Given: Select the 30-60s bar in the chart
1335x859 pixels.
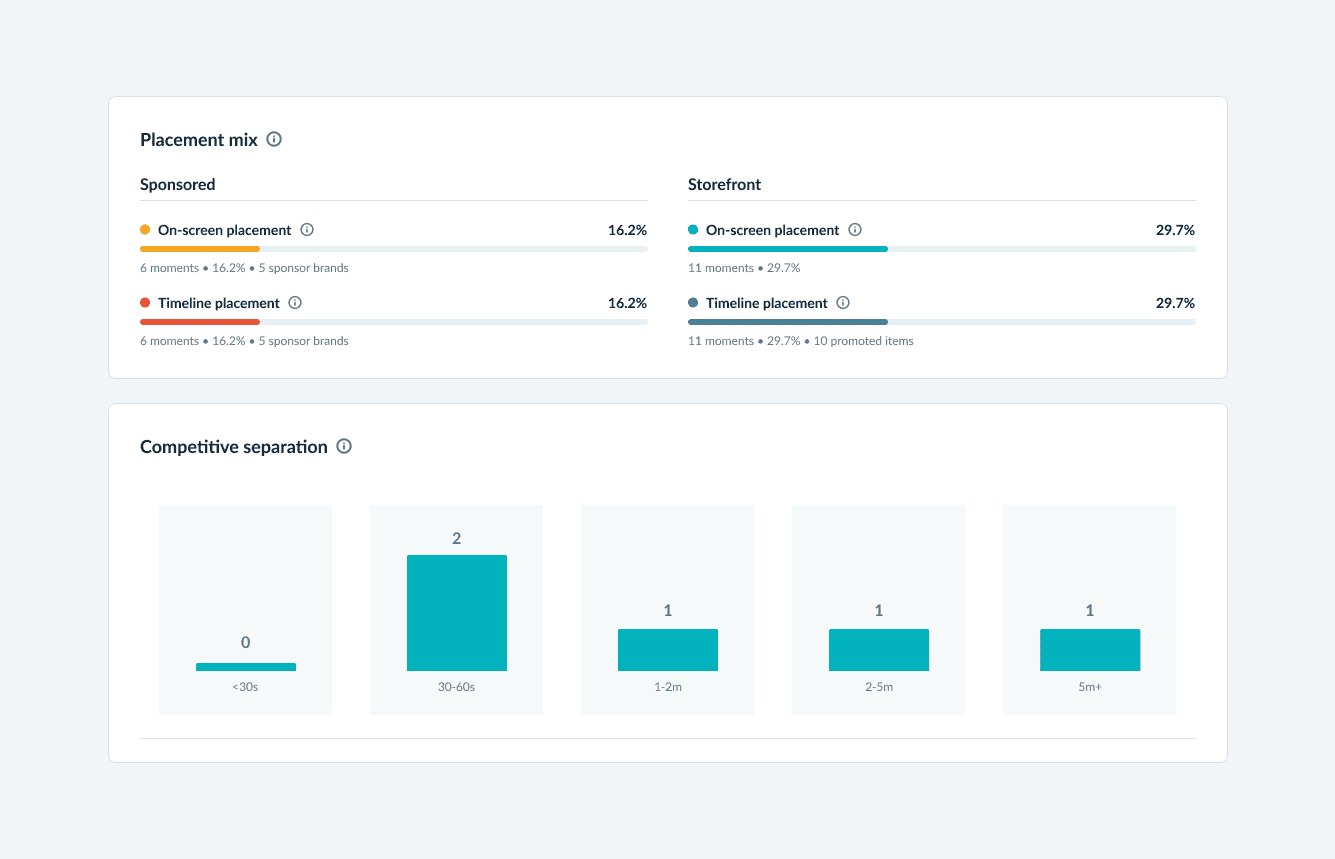Looking at the screenshot, I should point(457,613).
